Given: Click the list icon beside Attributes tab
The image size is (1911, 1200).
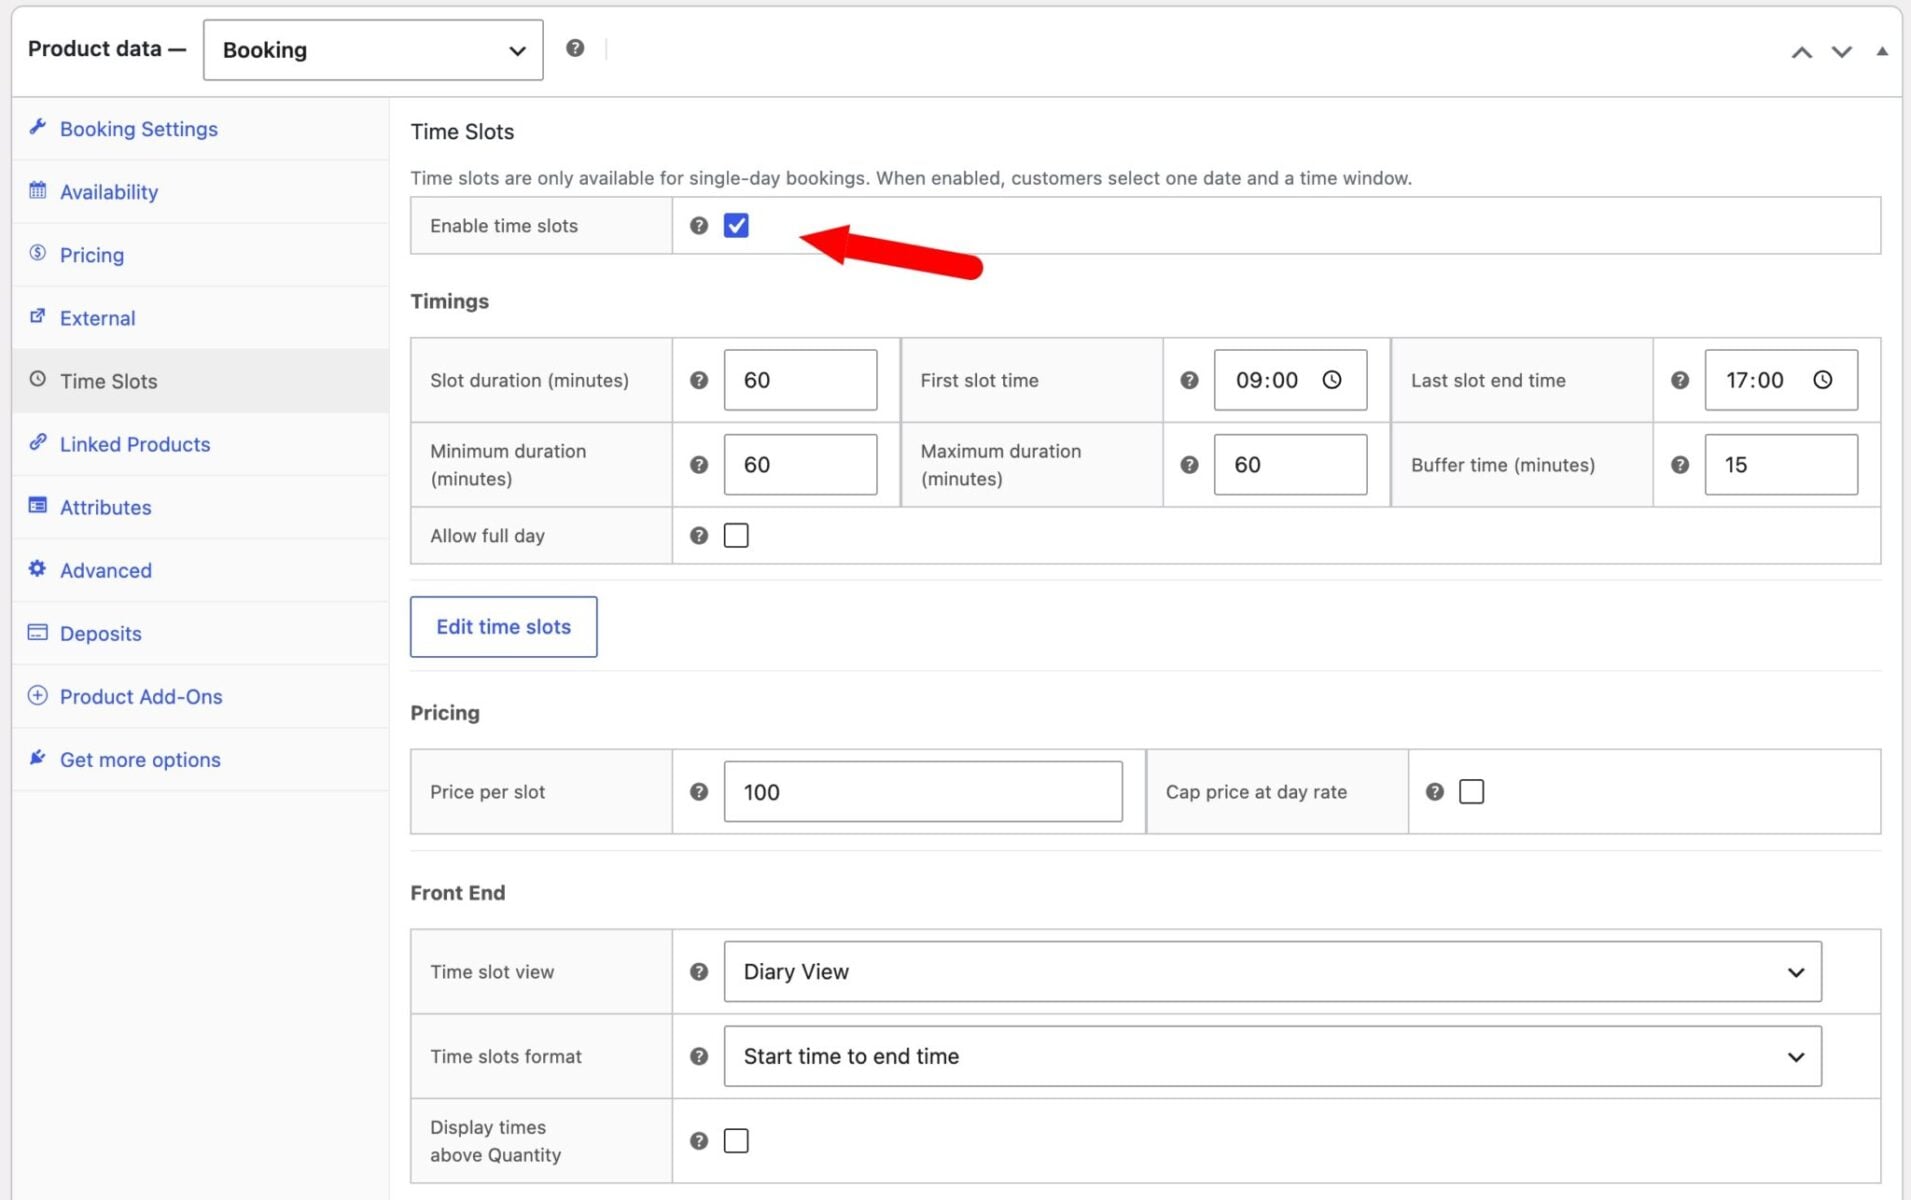Looking at the screenshot, I should point(38,505).
